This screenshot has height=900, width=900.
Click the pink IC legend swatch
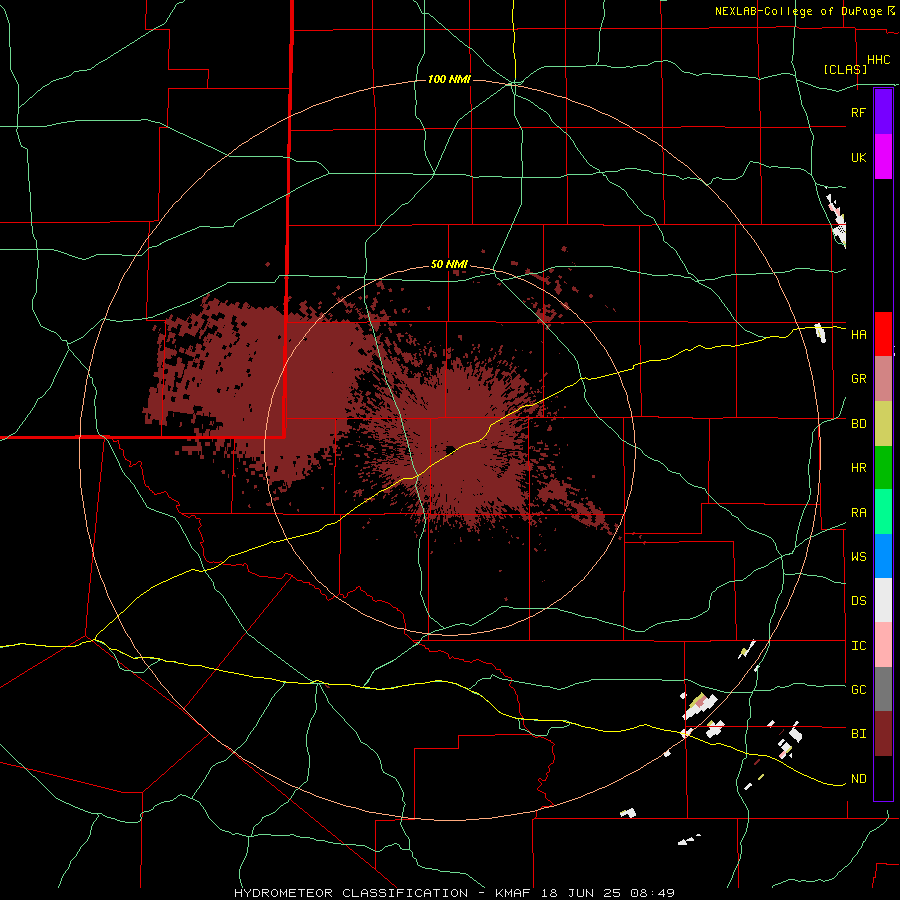[x=883, y=645]
